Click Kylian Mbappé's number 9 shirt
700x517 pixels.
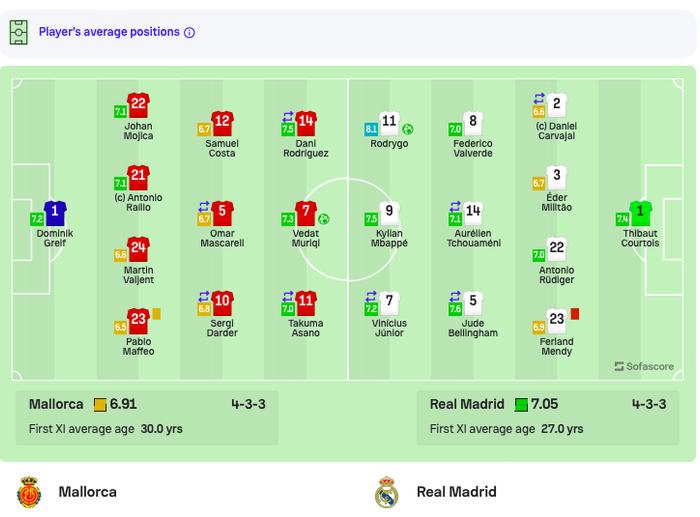pyautogui.click(x=390, y=213)
